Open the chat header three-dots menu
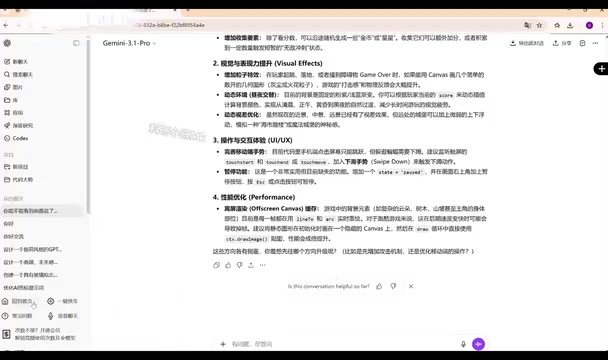 (595, 43)
